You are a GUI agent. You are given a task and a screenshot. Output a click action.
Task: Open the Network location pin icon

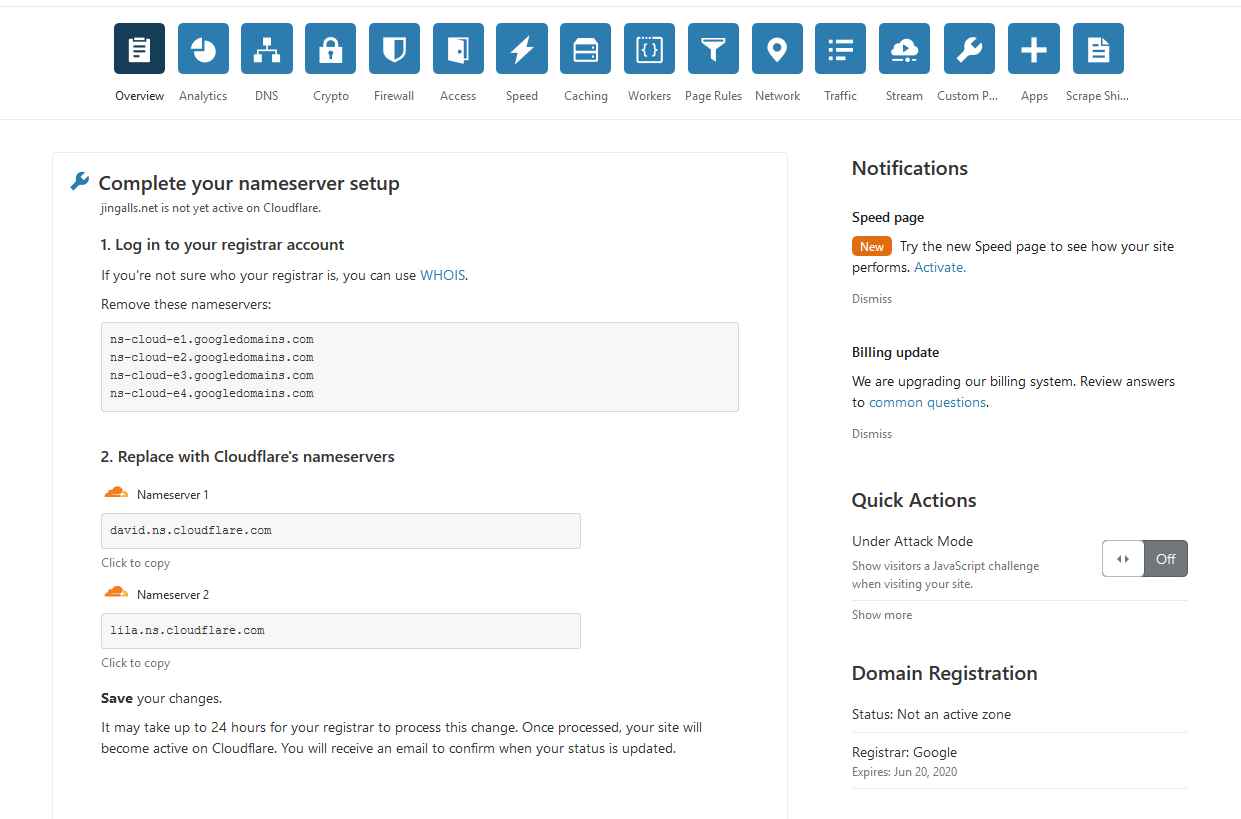[x=777, y=49]
